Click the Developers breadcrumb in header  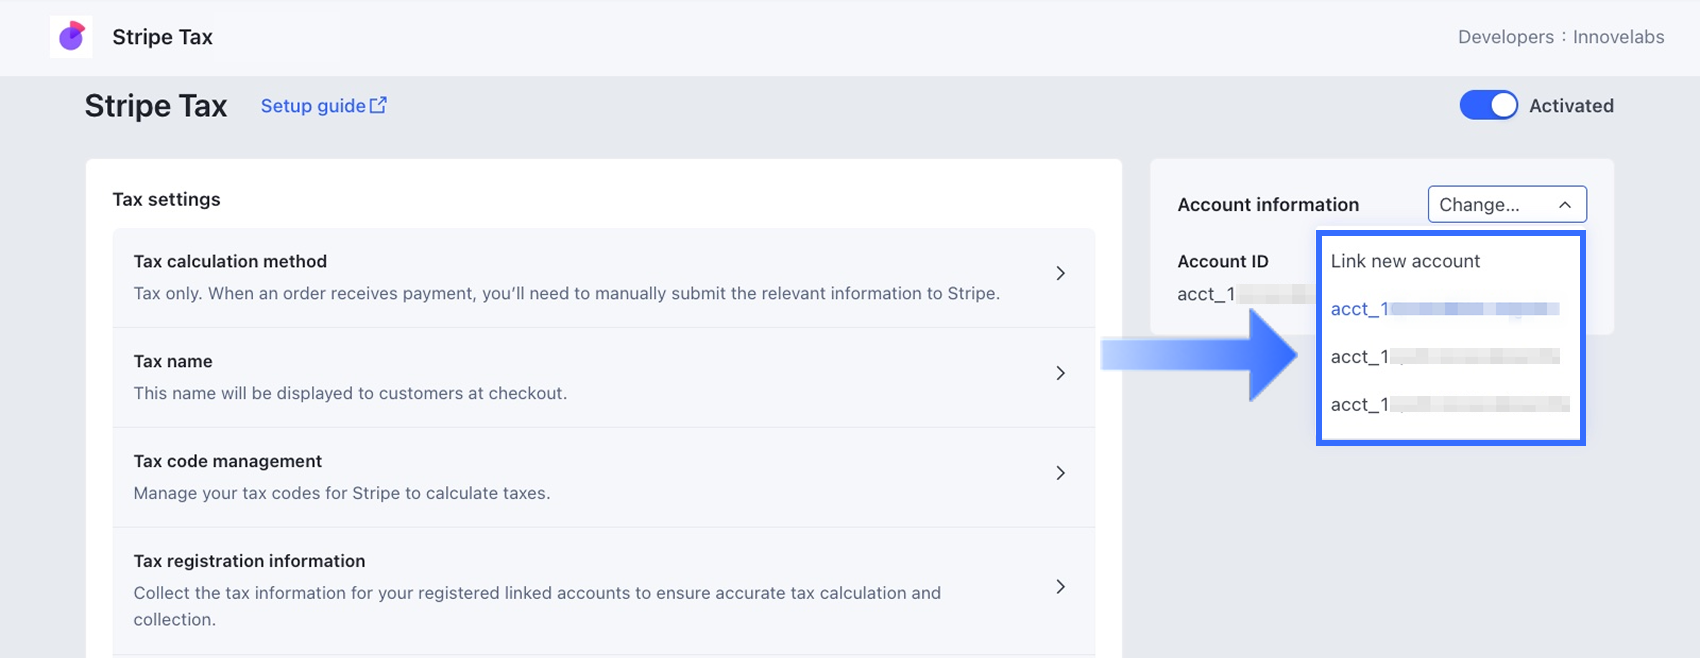pos(1505,37)
